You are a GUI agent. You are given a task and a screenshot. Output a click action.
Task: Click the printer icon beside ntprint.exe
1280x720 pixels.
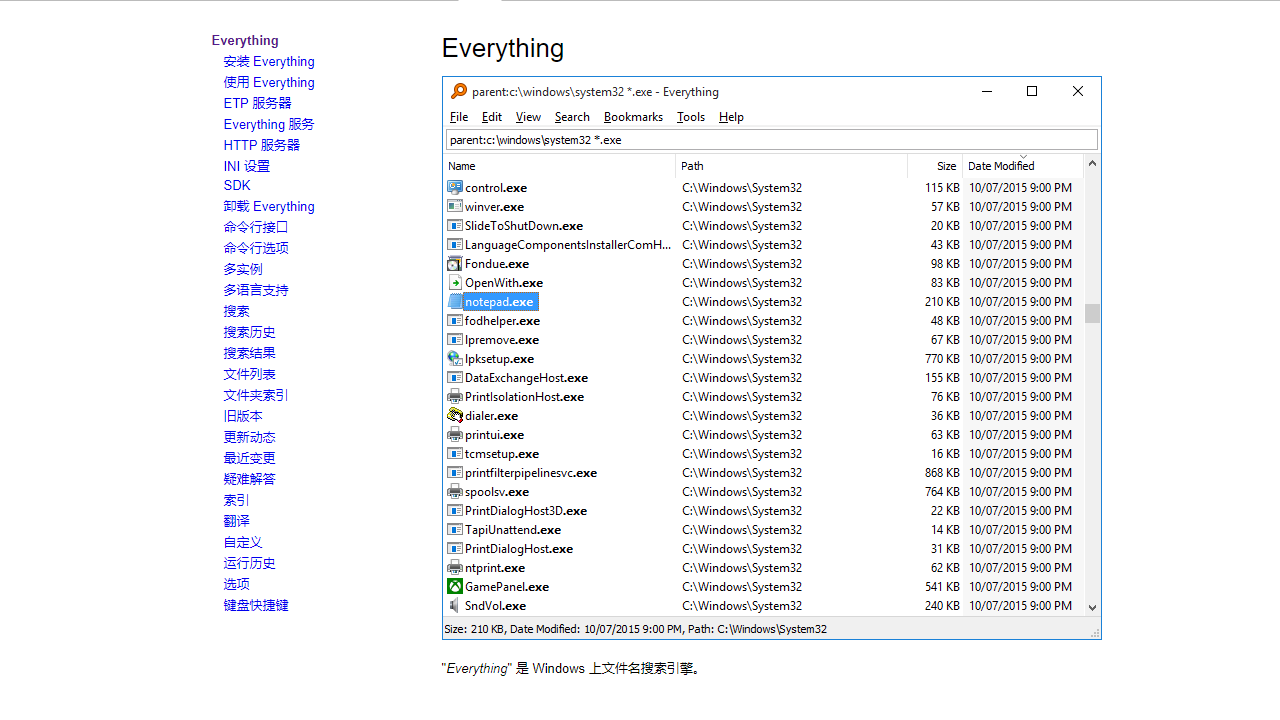click(x=455, y=568)
